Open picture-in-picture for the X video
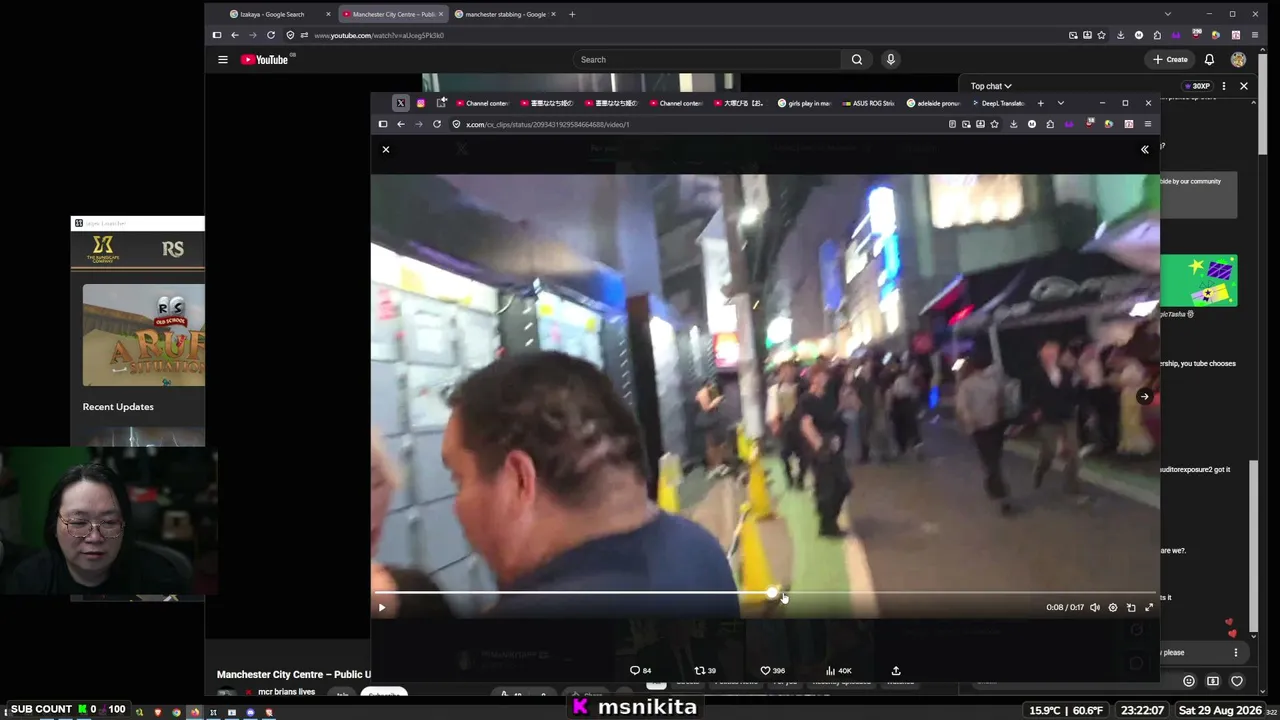This screenshot has width=1280, height=720. click(1131, 607)
